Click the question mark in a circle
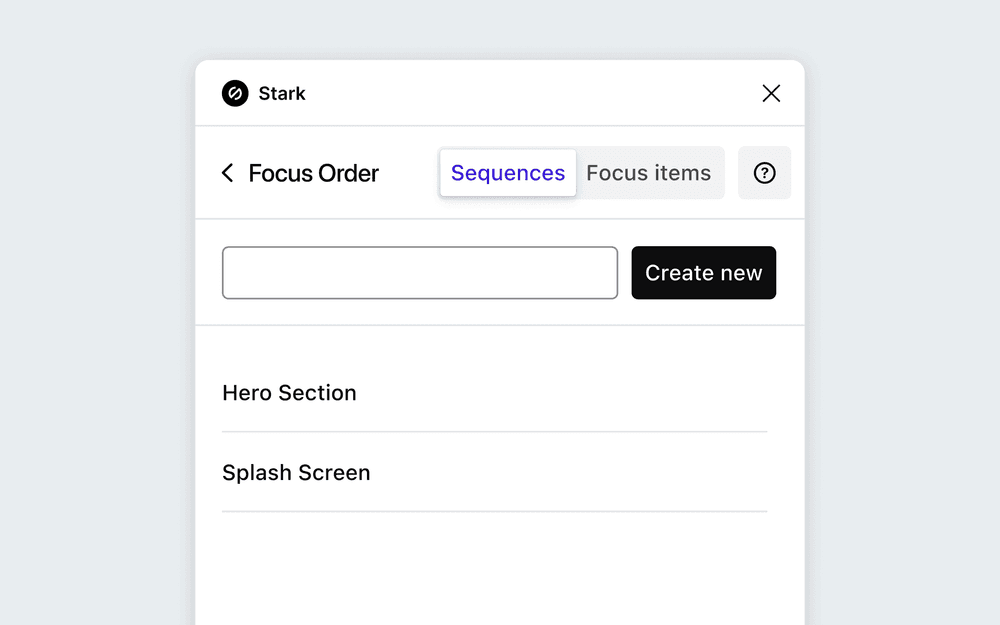The image size is (1000, 625). point(764,173)
